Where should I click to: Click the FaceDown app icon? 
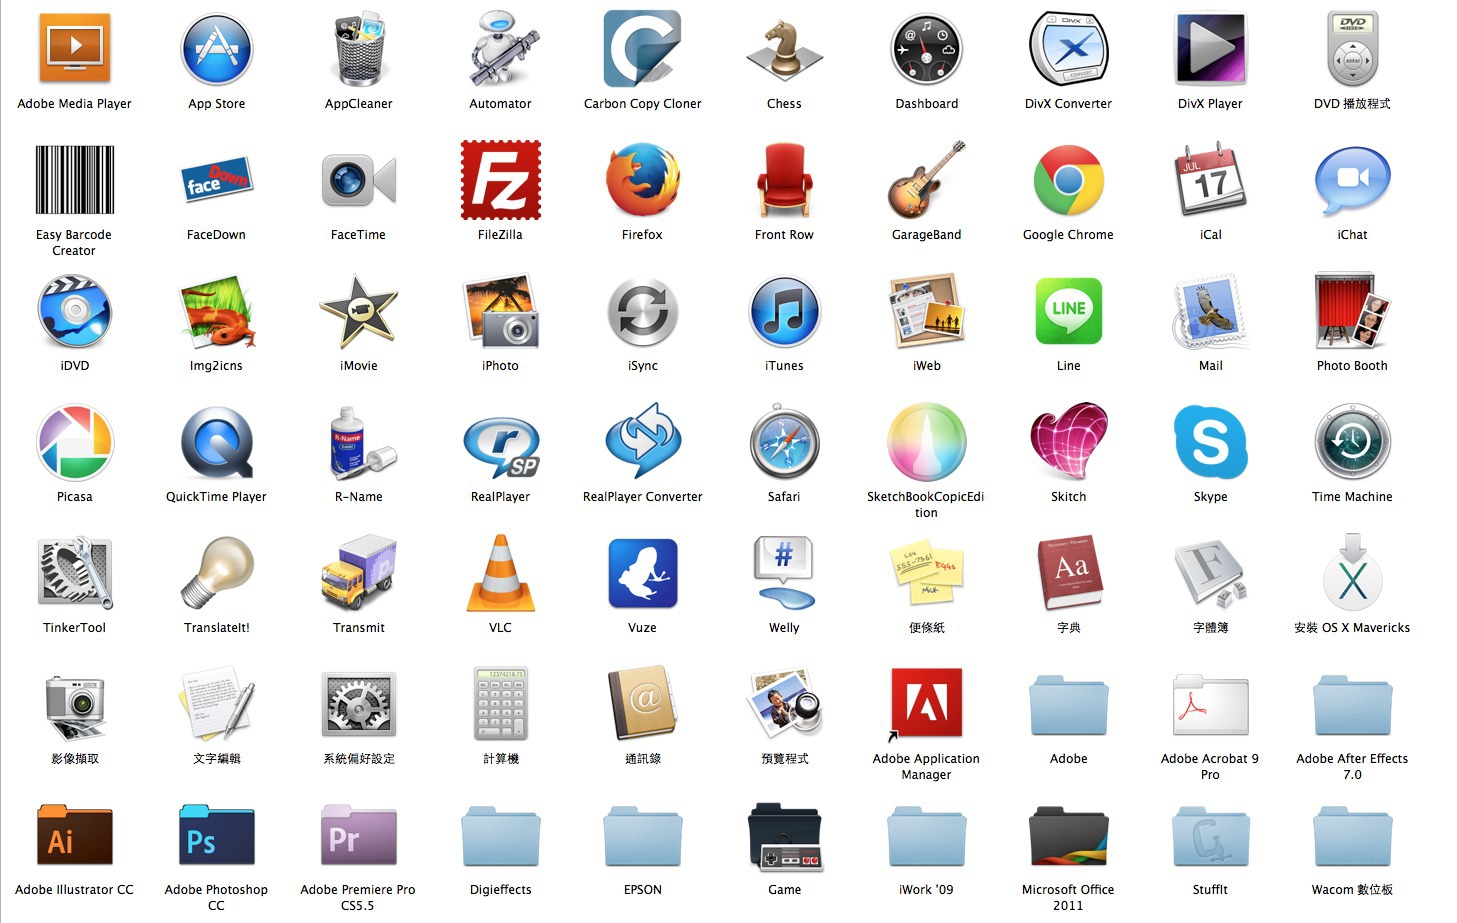click(217, 180)
